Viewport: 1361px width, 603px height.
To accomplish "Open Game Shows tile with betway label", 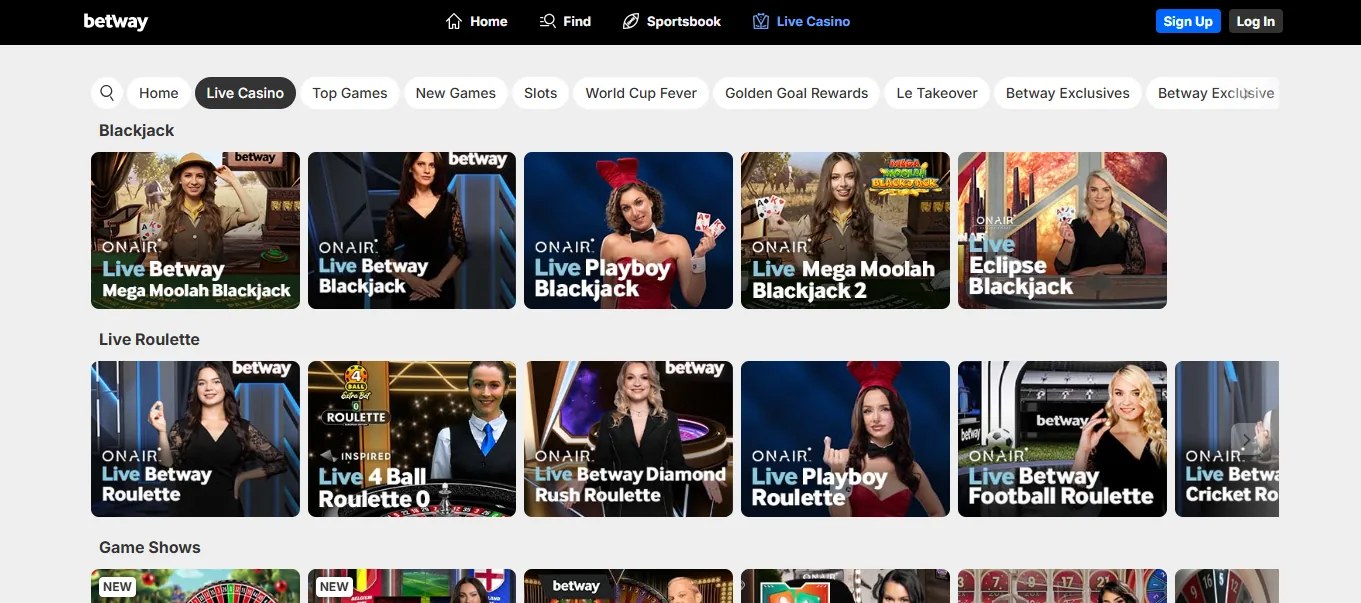I will [628, 586].
